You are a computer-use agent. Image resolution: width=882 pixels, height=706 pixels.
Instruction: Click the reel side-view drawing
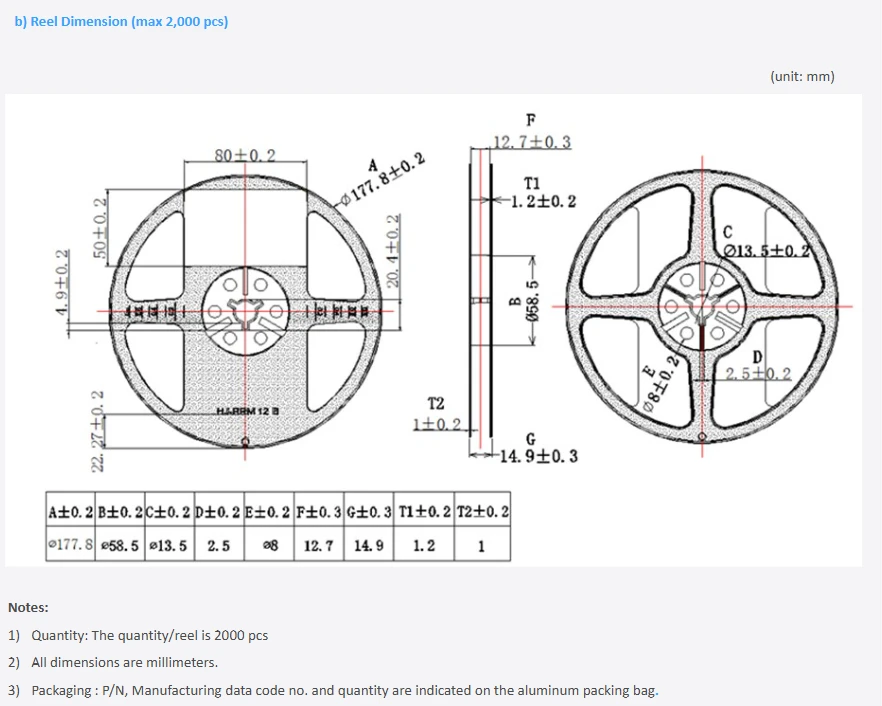coord(480,304)
